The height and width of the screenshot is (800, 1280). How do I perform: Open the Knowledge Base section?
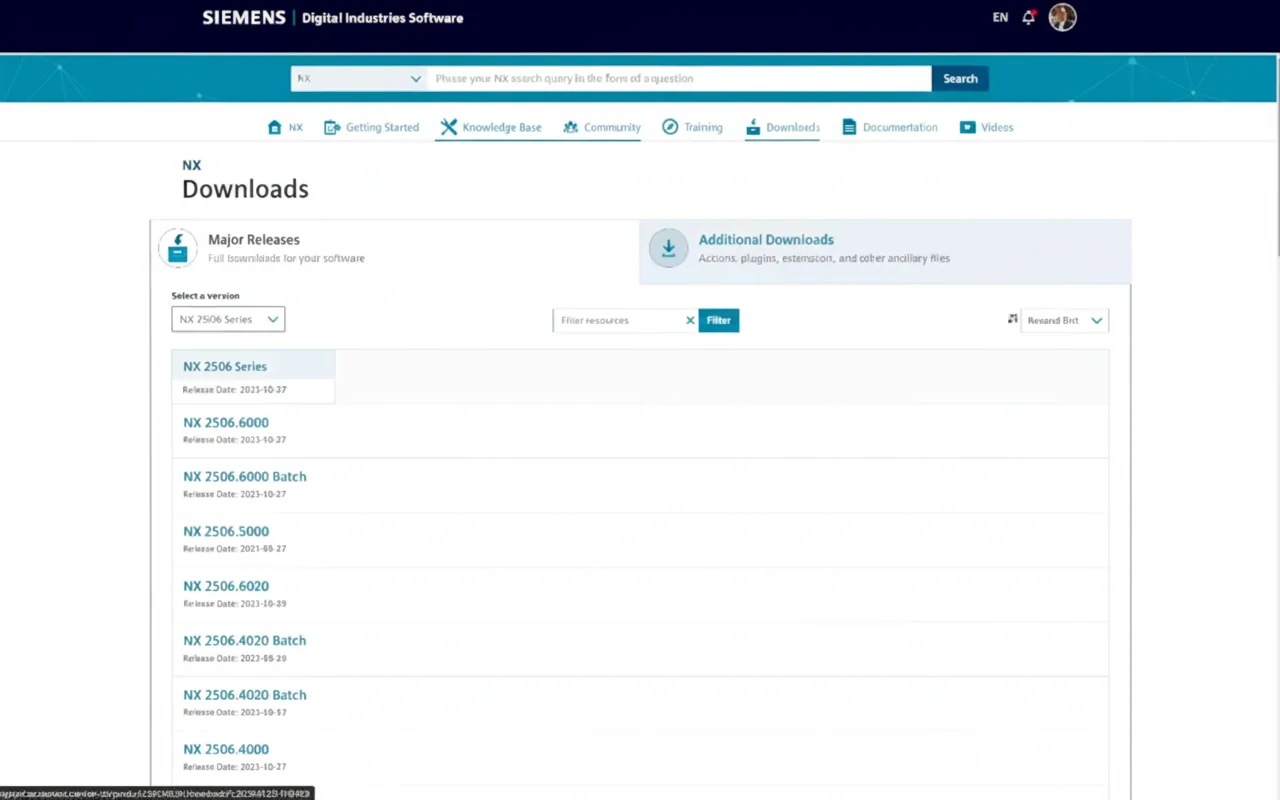(x=491, y=127)
